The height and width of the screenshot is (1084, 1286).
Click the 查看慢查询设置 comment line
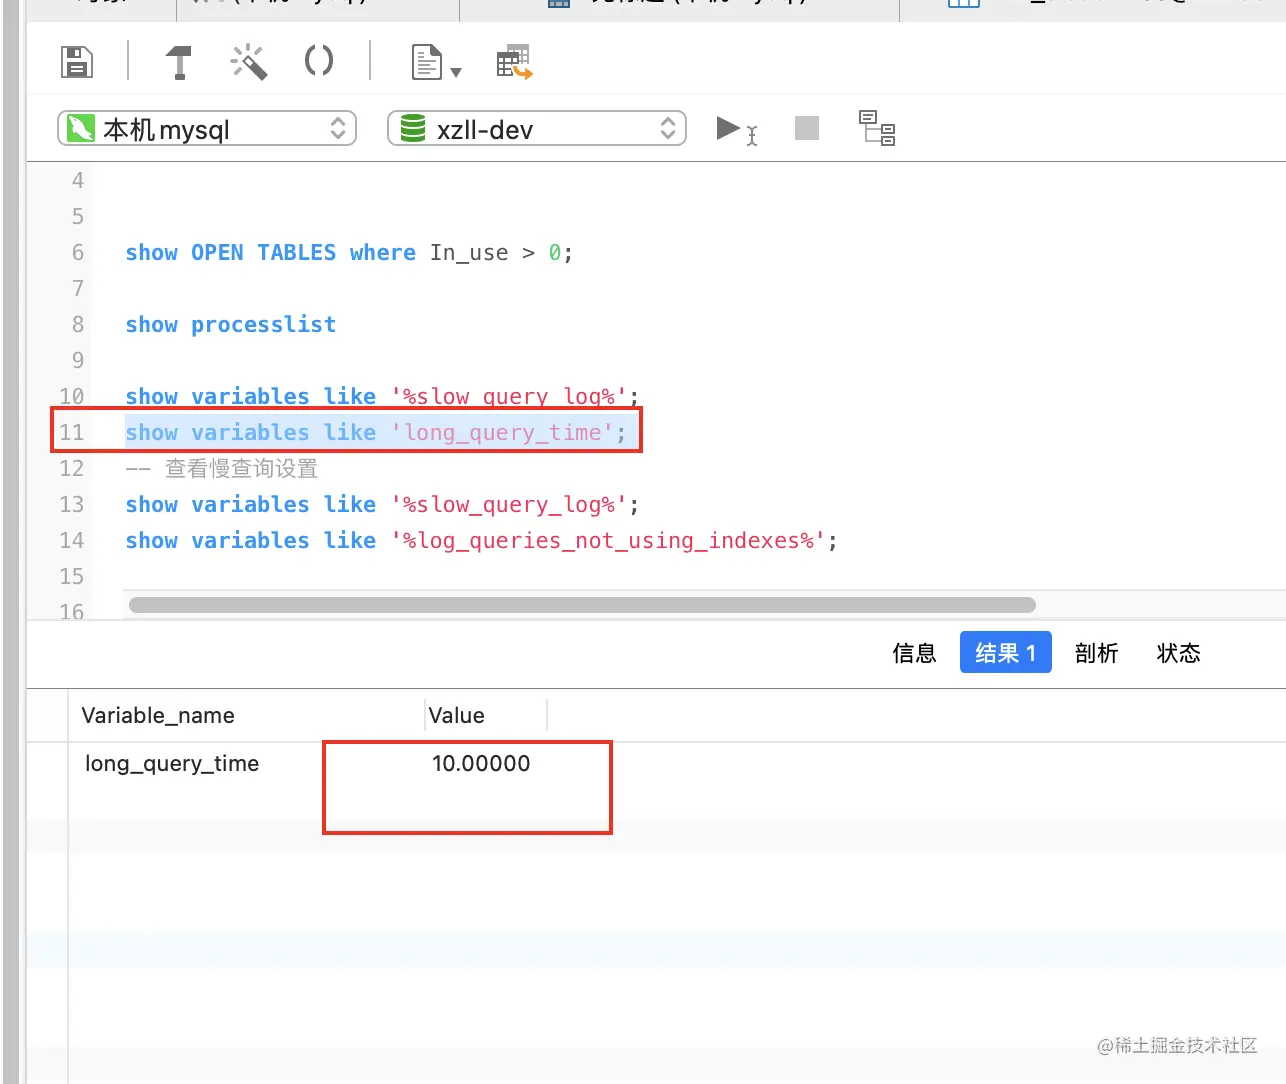(x=221, y=469)
